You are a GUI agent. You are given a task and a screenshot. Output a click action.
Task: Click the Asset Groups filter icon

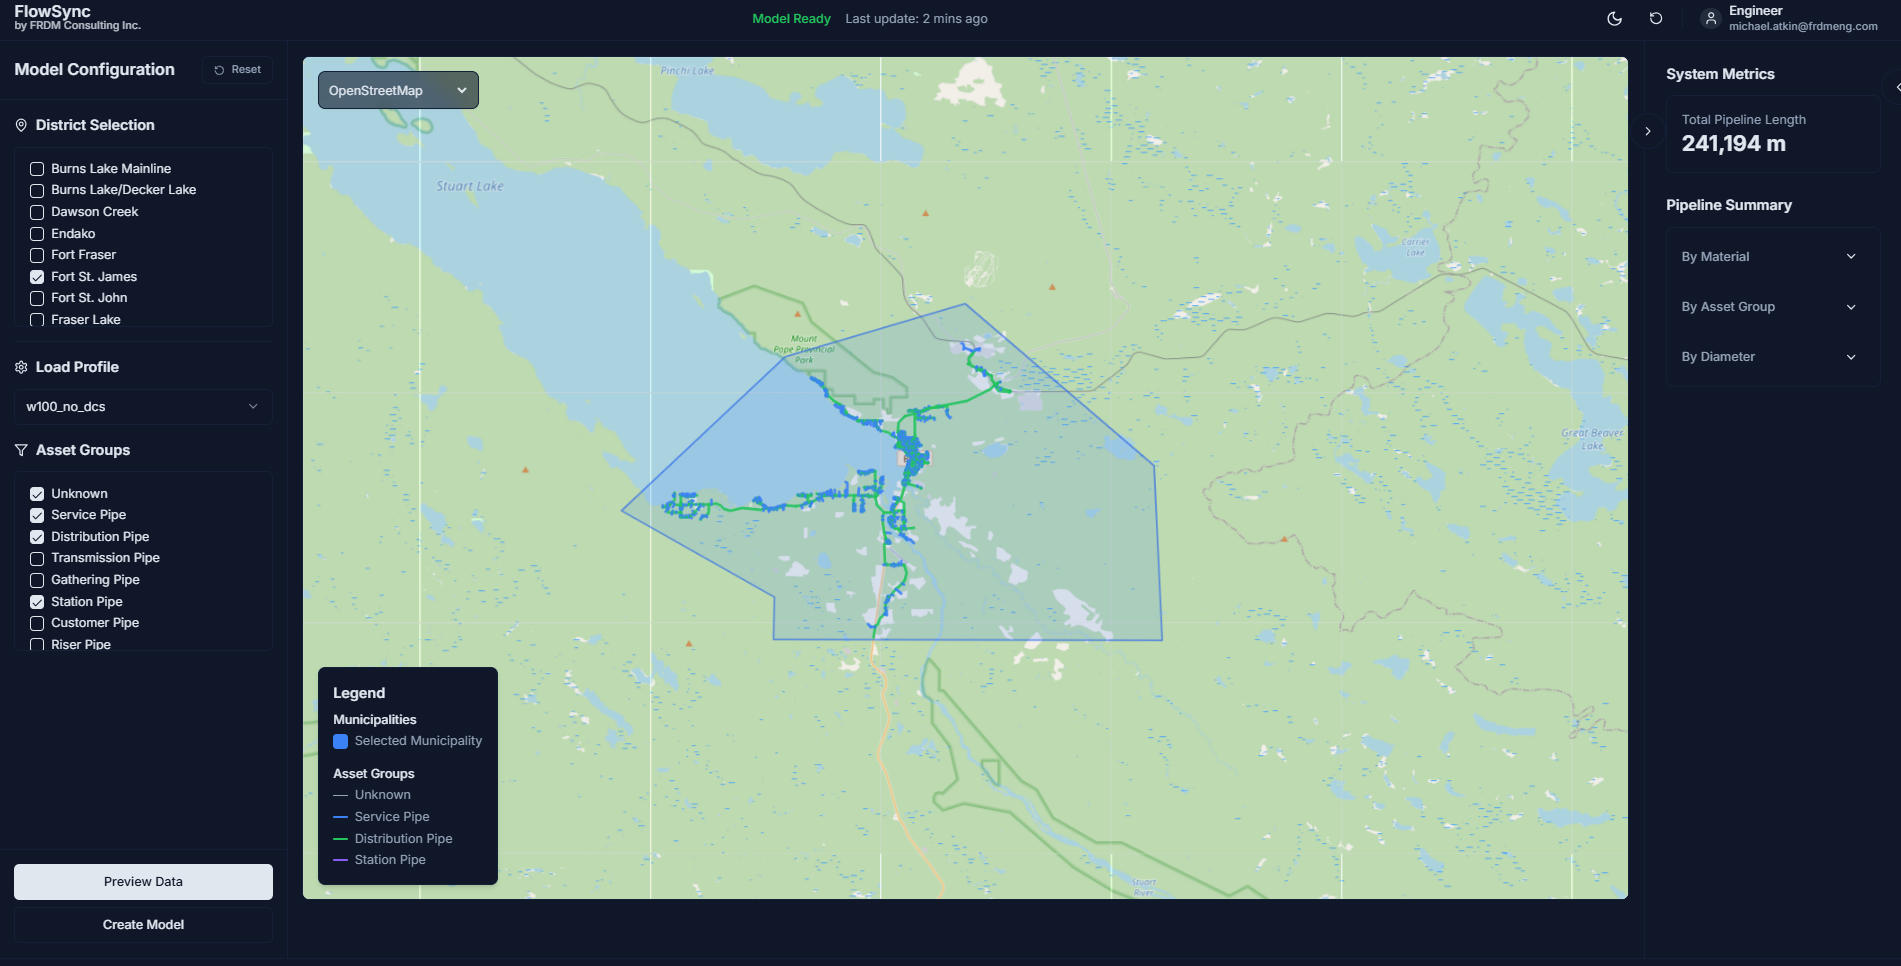click(21, 451)
